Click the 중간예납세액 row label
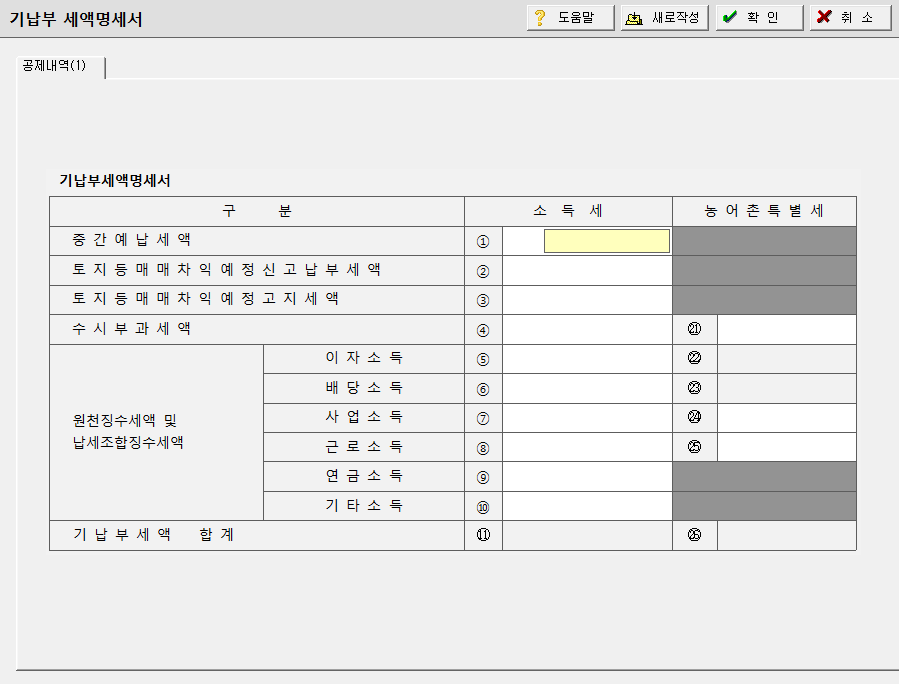Image resolution: width=899 pixels, height=684 pixels. 131,240
